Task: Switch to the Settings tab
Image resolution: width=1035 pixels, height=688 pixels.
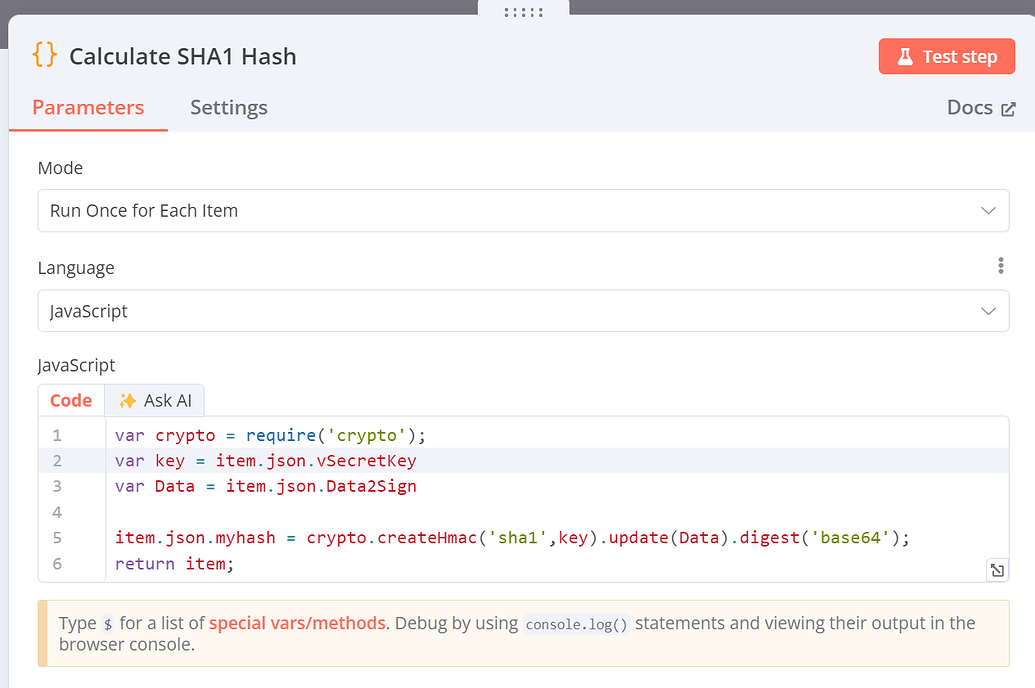Action: [x=228, y=107]
